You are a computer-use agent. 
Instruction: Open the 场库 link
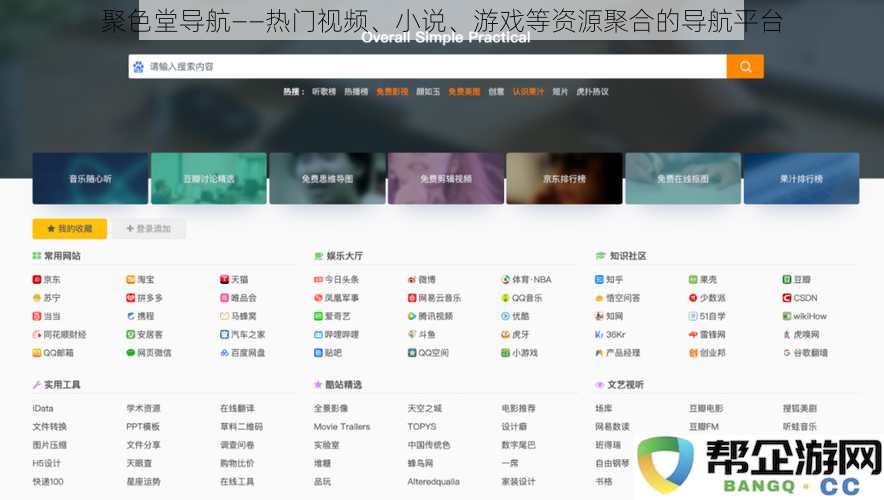604,409
